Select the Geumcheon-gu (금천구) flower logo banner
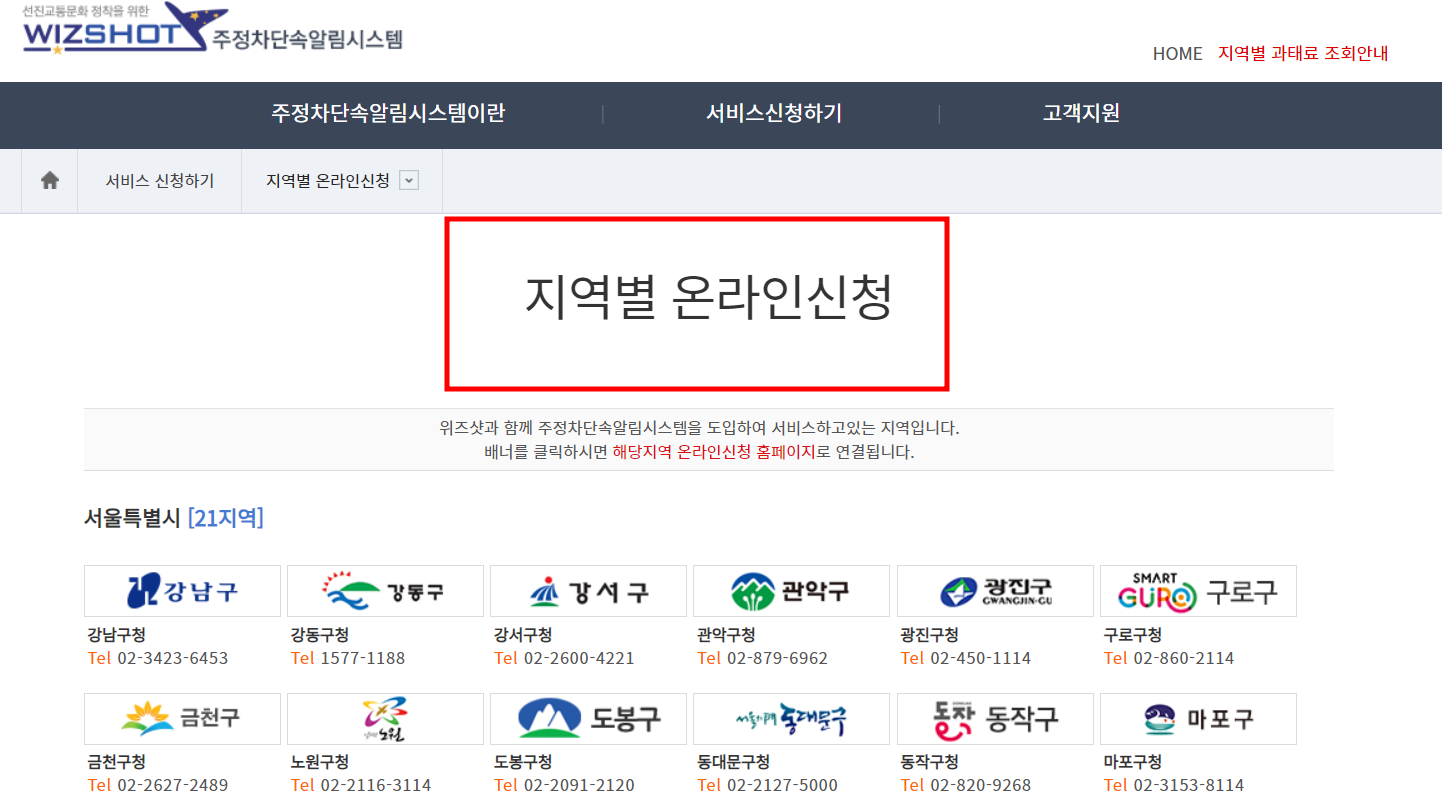Viewport: 1442px width, 799px height. (181, 718)
